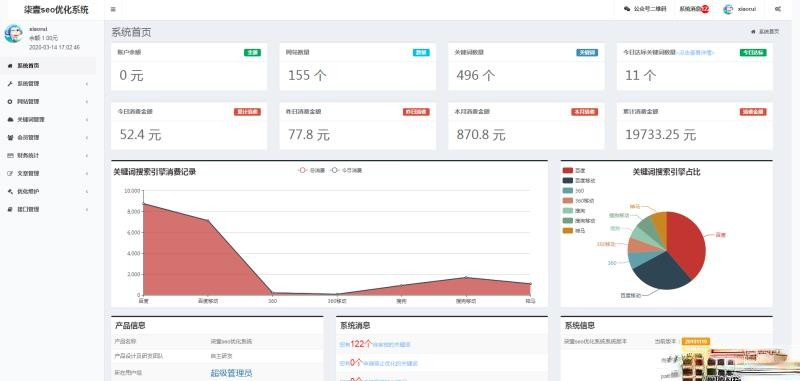Expand 文章管理 using its arrow
The image size is (800, 381).
(87, 173)
